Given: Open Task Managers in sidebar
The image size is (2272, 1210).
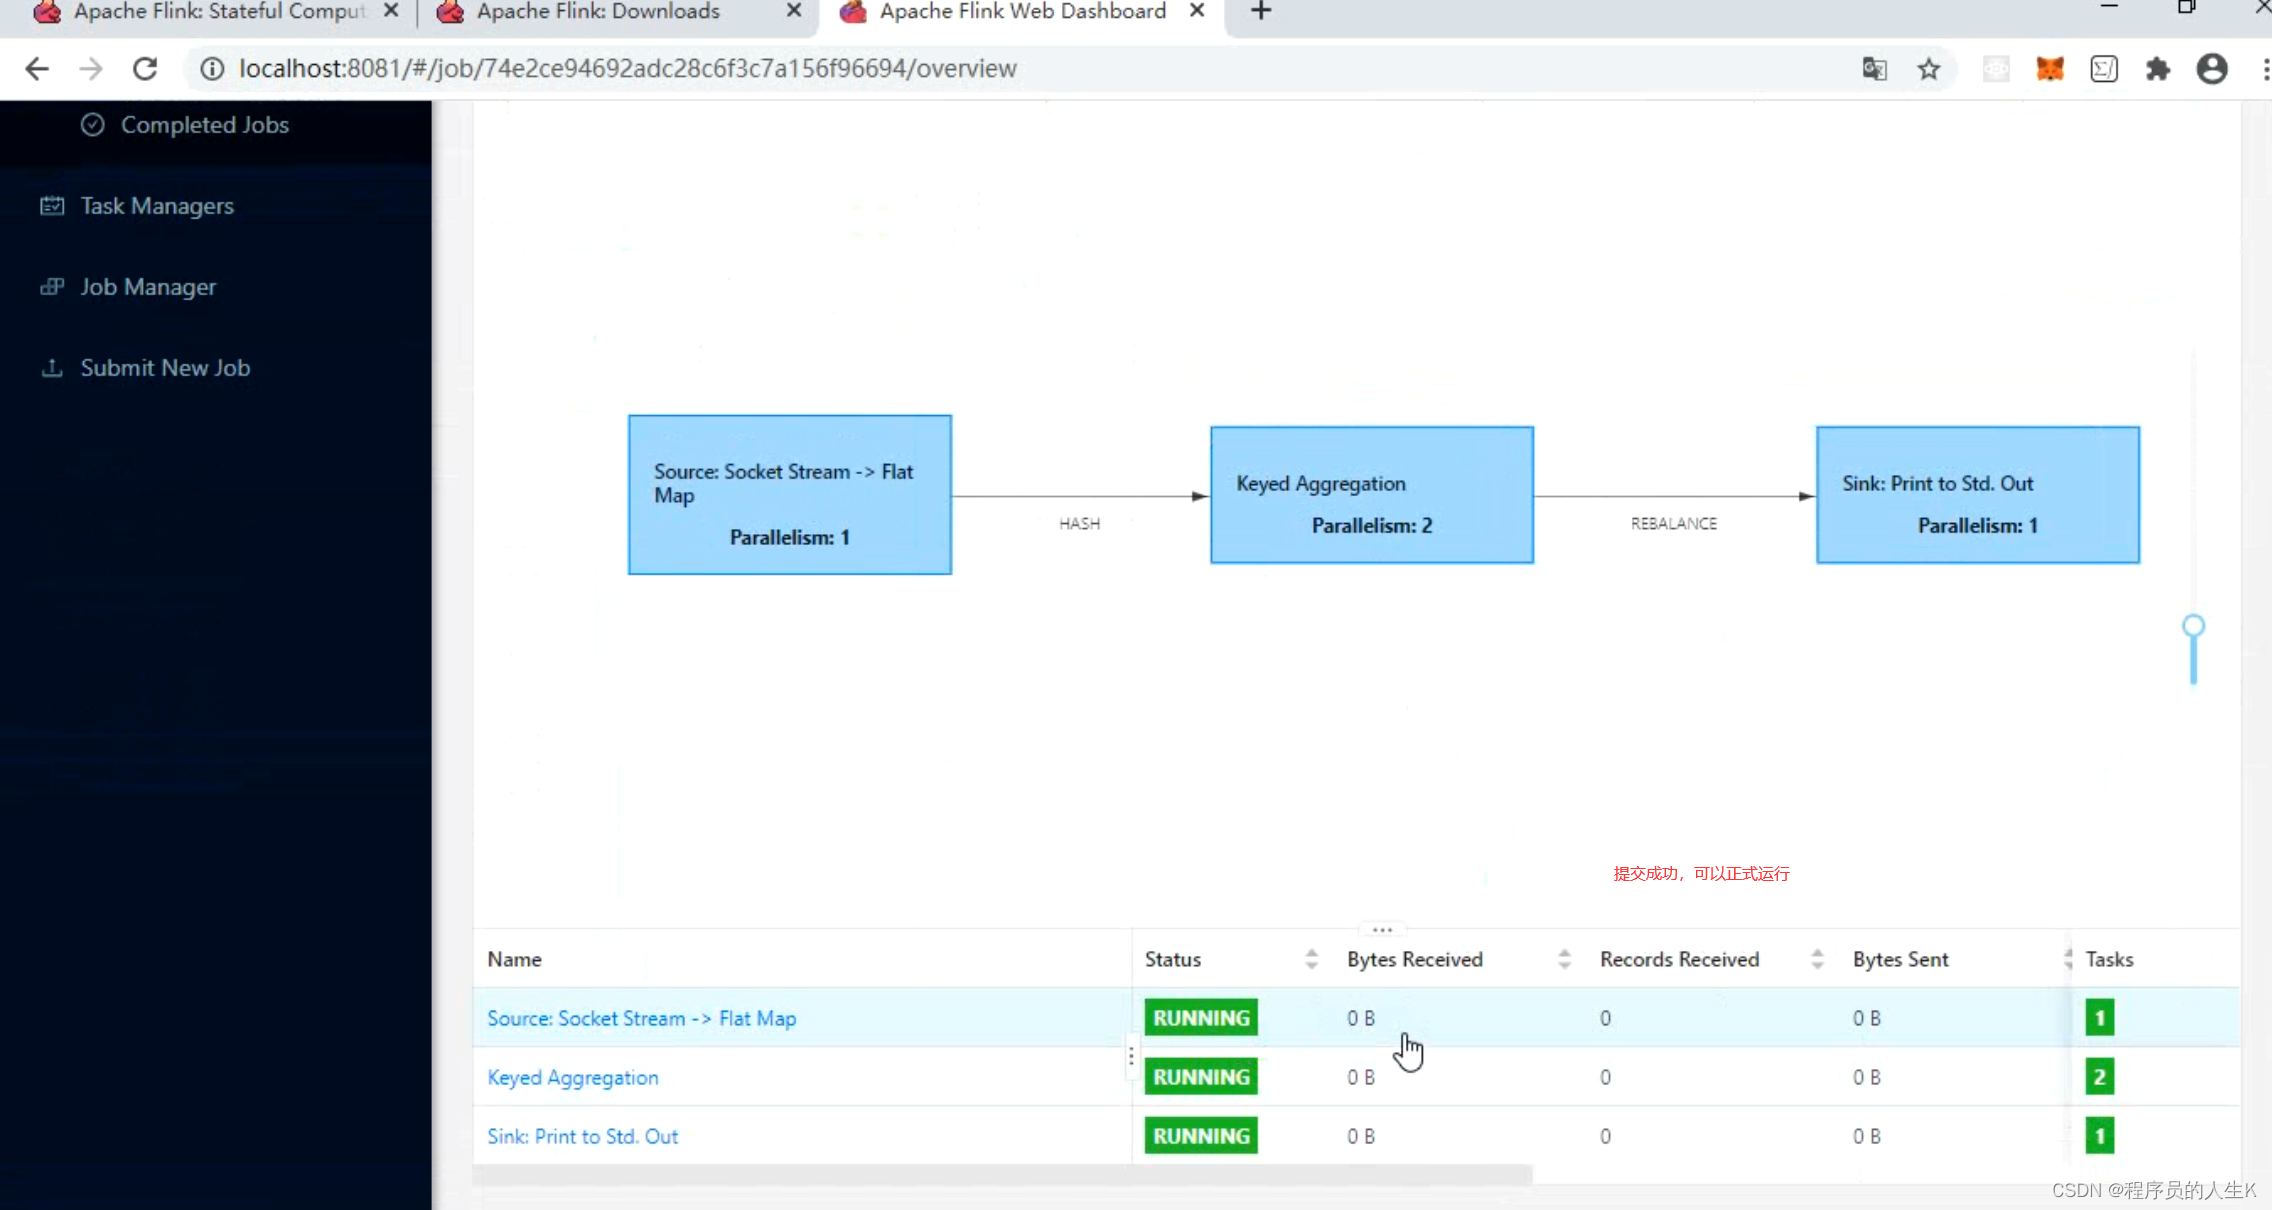Looking at the screenshot, I should (x=157, y=206).
